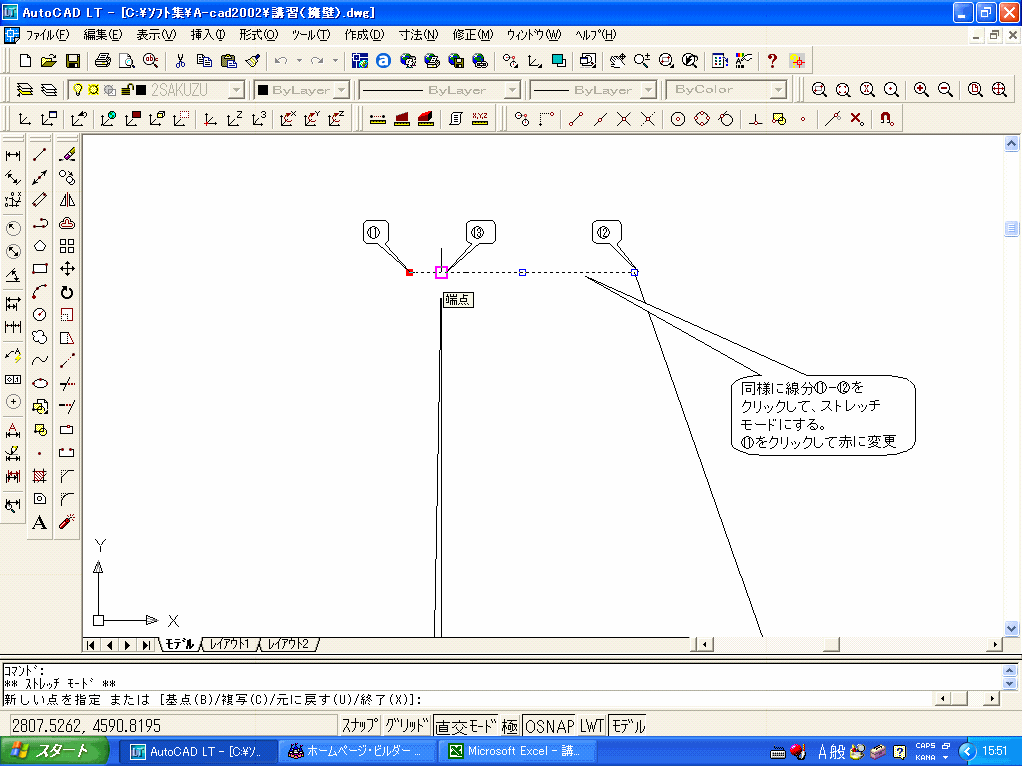Select the Rotate tool
1023x767 pixels.
pos(67,292)
